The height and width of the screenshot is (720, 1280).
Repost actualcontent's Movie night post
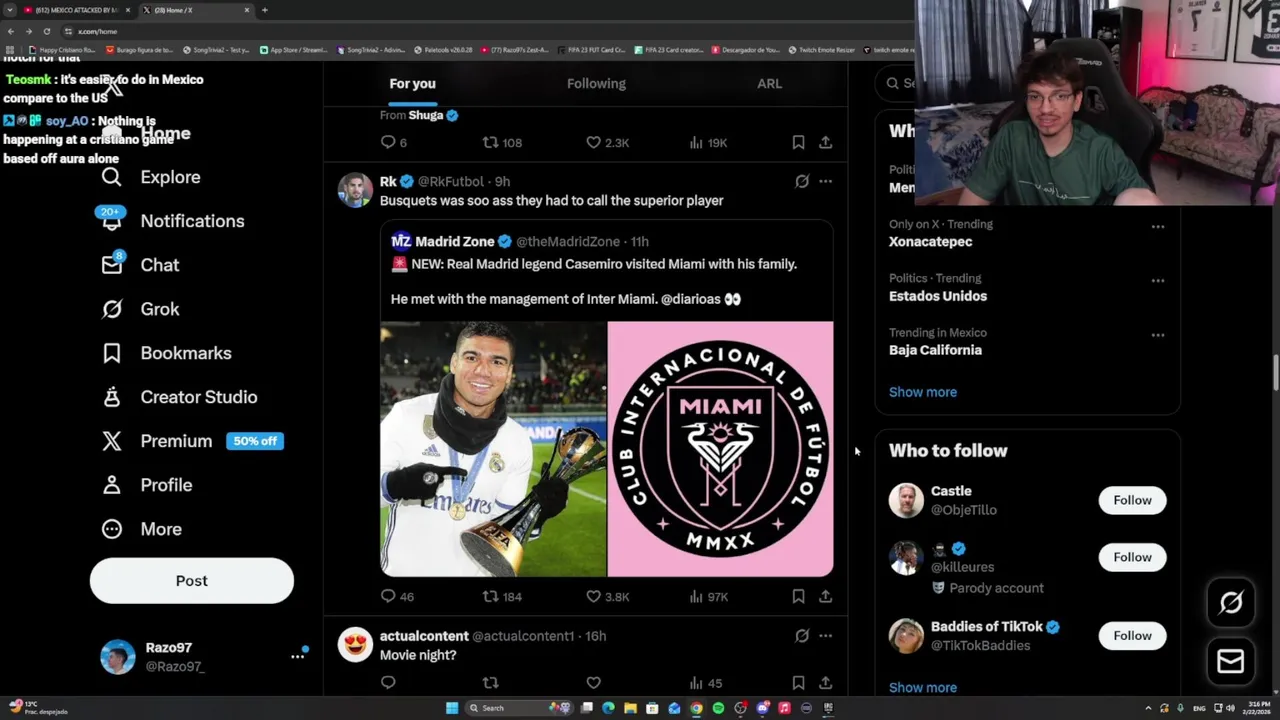(490, 683)
